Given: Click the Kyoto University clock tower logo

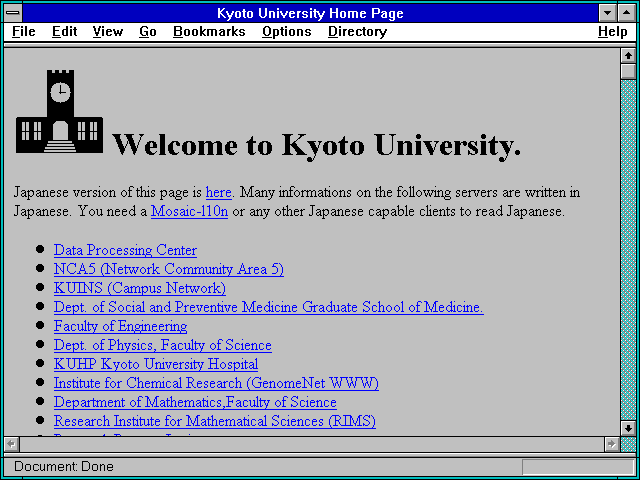Looking at the screenshot, I should [x=60, y=111].
